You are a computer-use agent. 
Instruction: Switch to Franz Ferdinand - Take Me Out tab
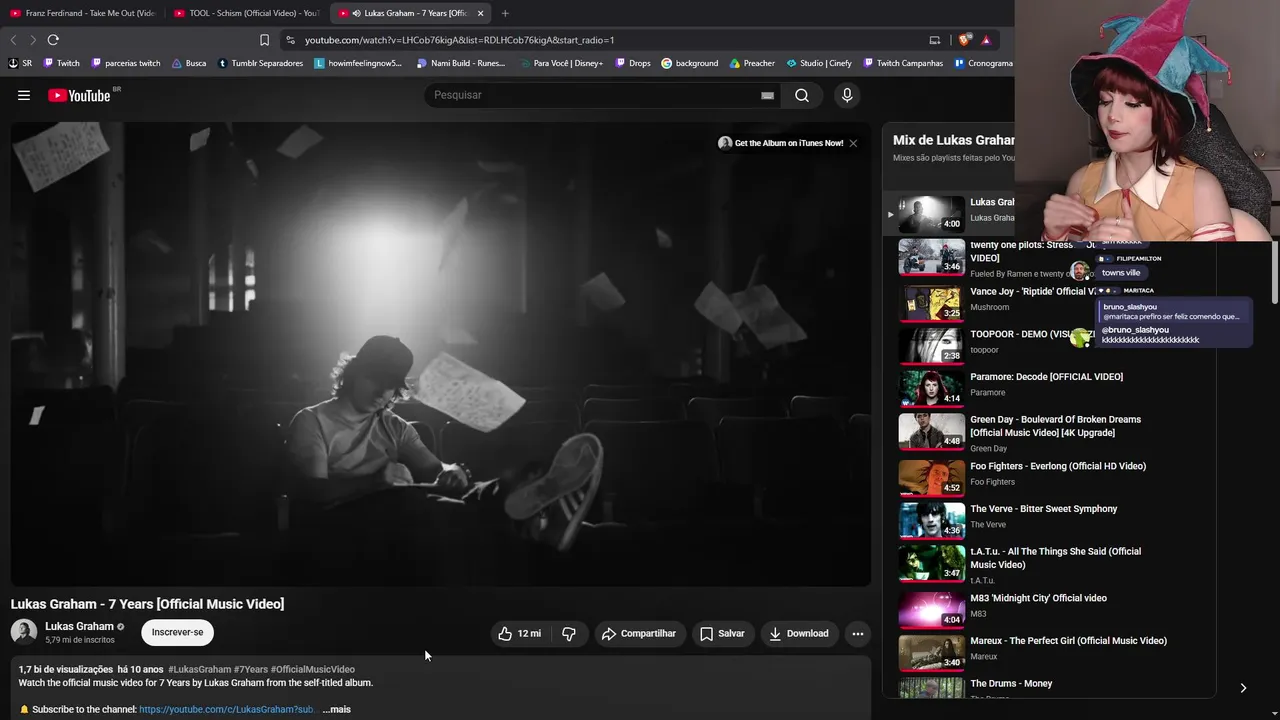(83, 13)
